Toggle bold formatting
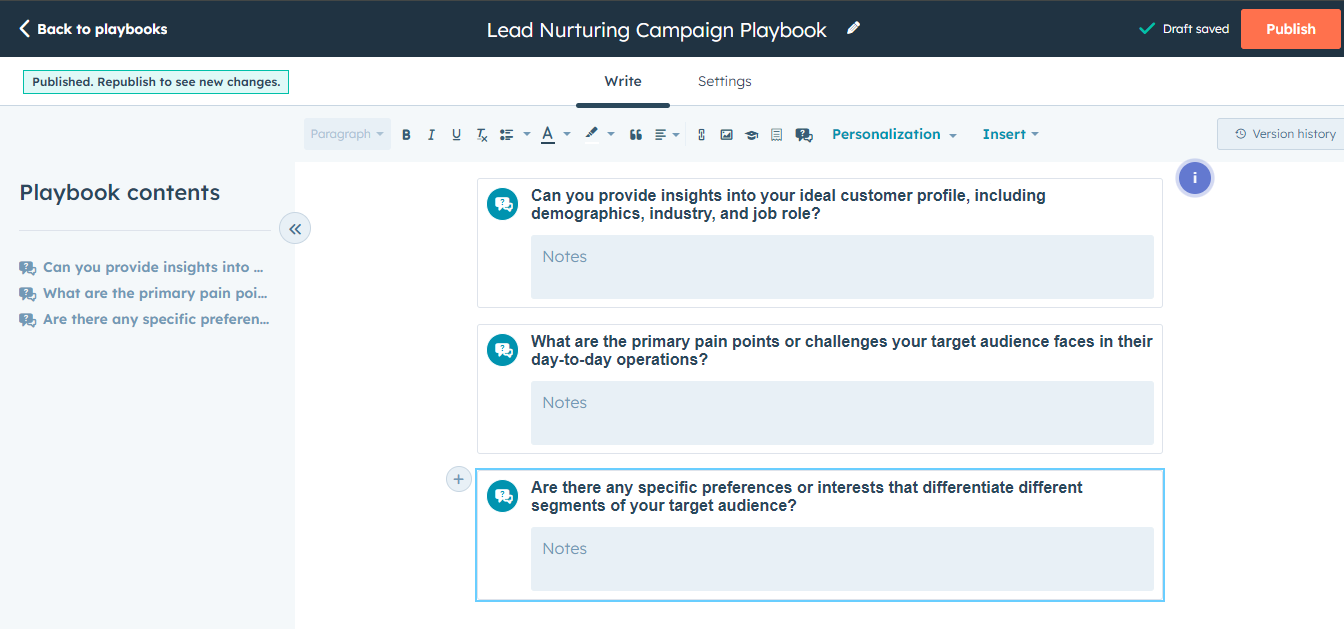This screenshot has width=1344, height=629. pyautogui.click(x=406, y=134)
